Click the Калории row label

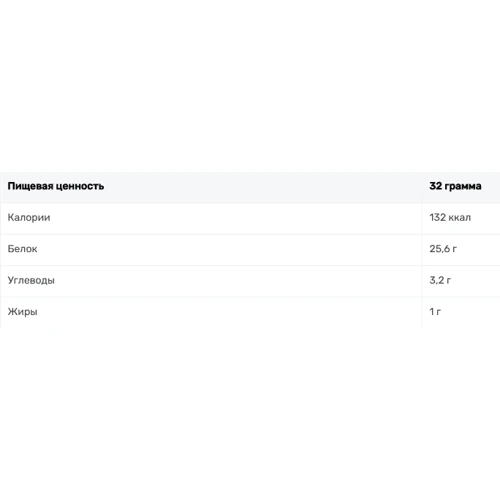tap(29, 218)
